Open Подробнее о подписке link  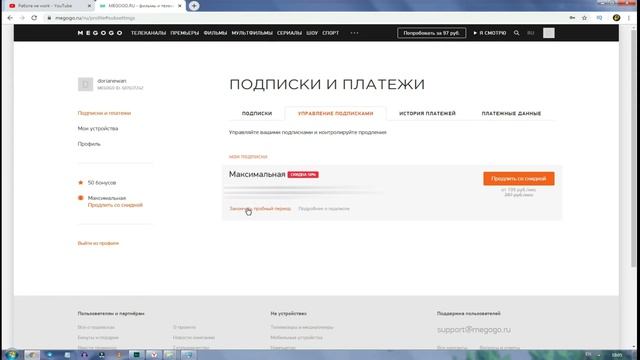(x=324, y=209)
